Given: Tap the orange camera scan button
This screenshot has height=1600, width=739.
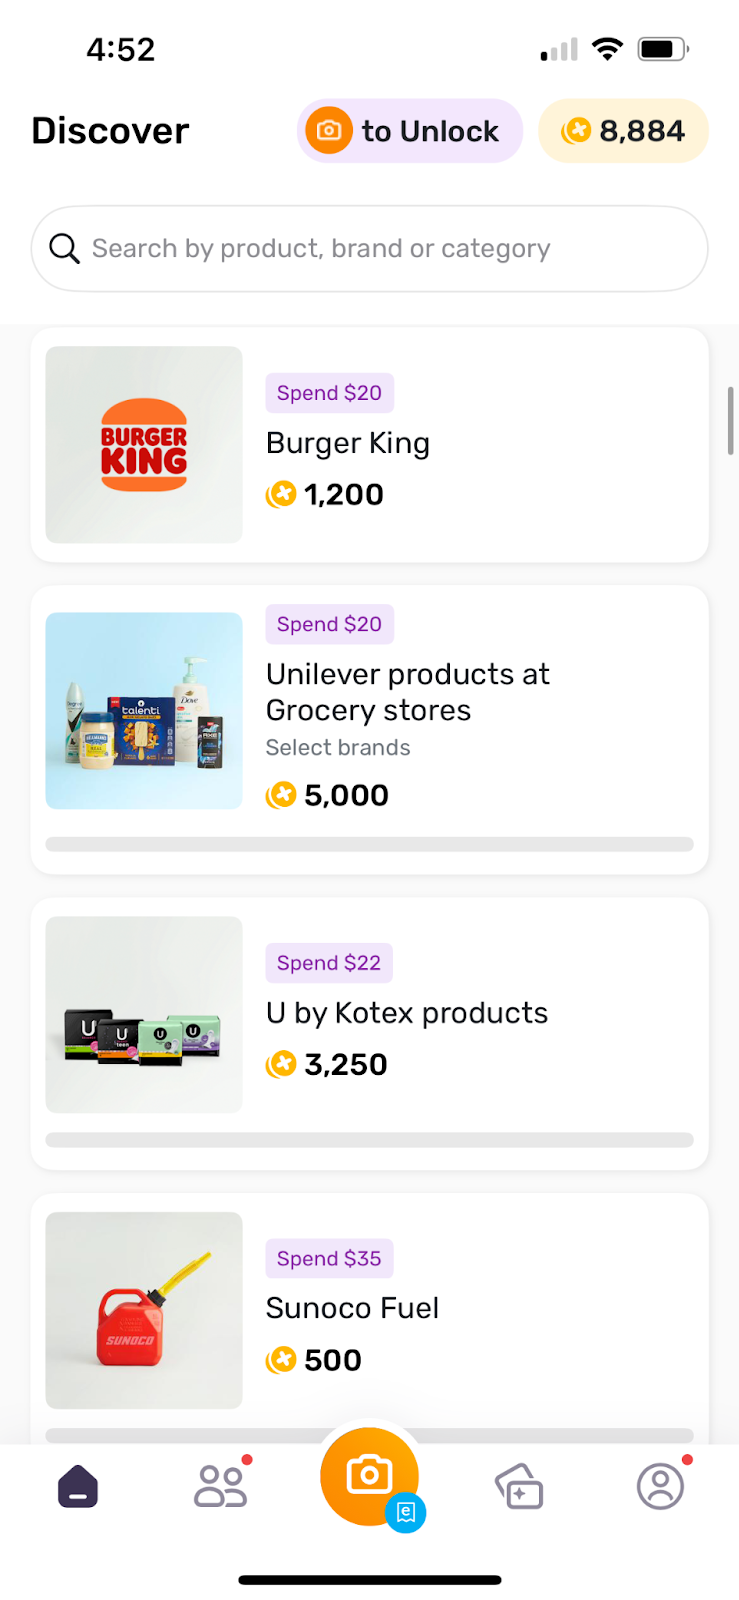Looking at the screenshot, I should tap(368, 1475).
